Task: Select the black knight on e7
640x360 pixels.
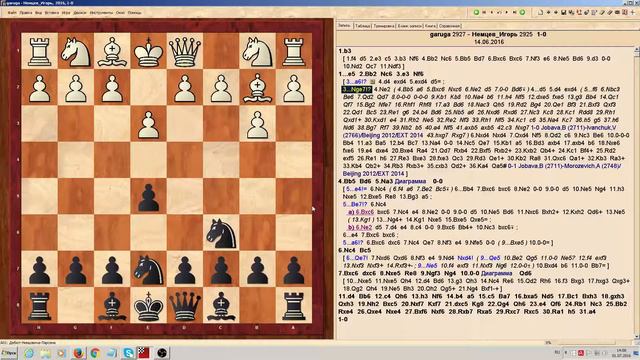Action: (x=149, y=269)
